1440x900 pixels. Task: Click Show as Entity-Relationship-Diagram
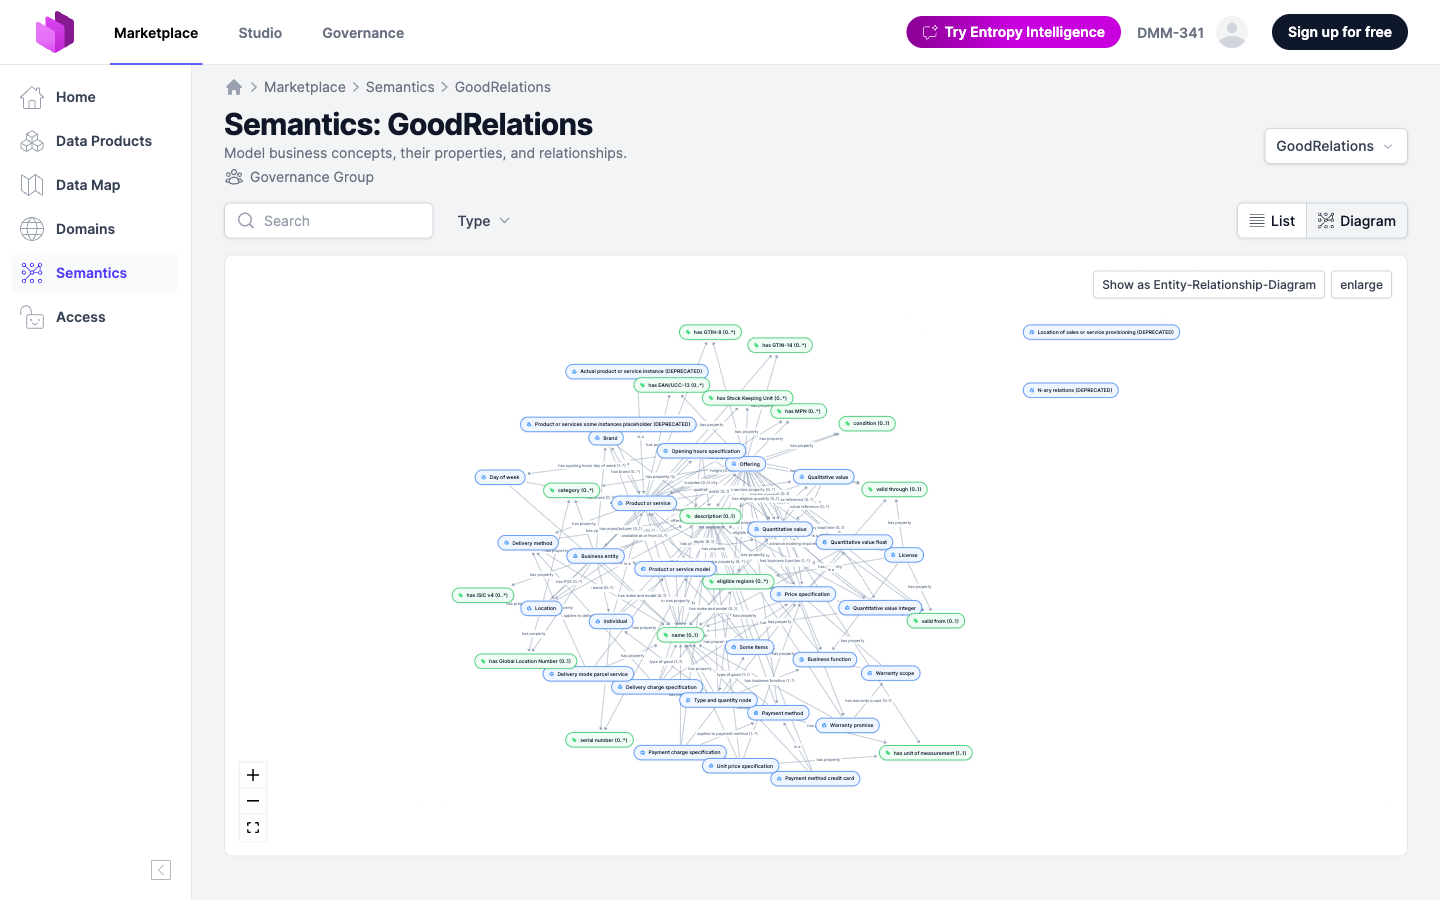coord(1208,284)
